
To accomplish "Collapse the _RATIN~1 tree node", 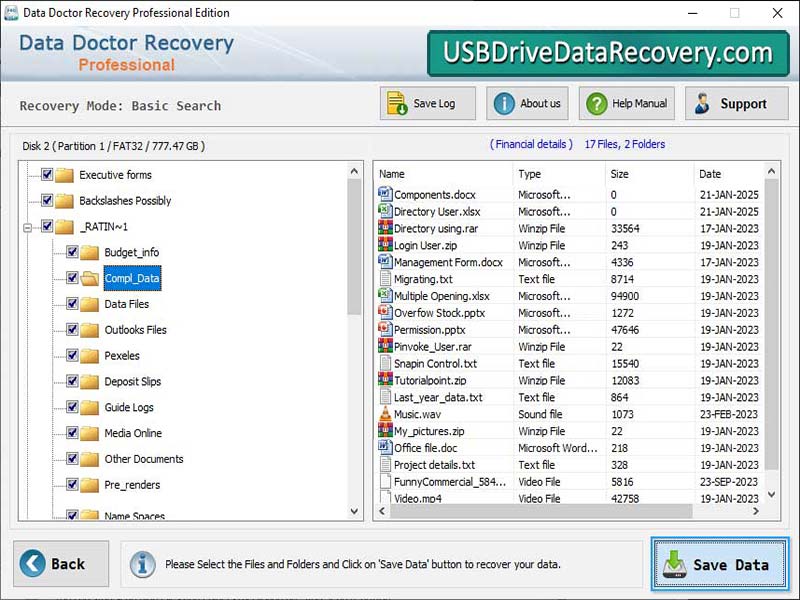I will pos(26,225).
